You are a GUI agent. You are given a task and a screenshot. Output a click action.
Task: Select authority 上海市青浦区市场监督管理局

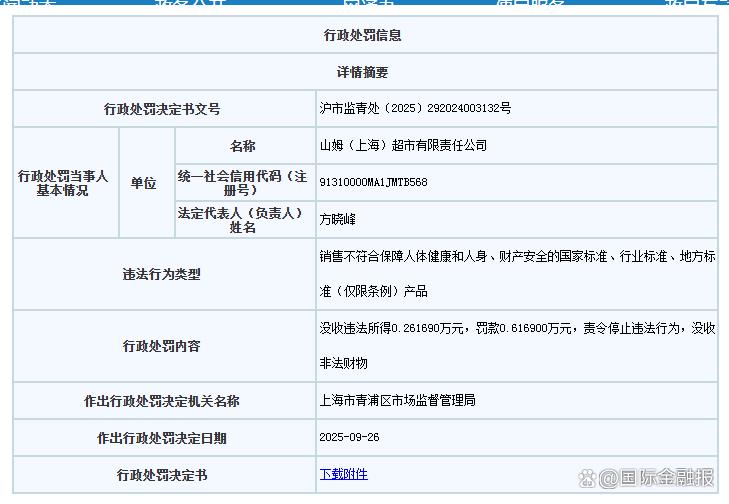coord(398,400)
